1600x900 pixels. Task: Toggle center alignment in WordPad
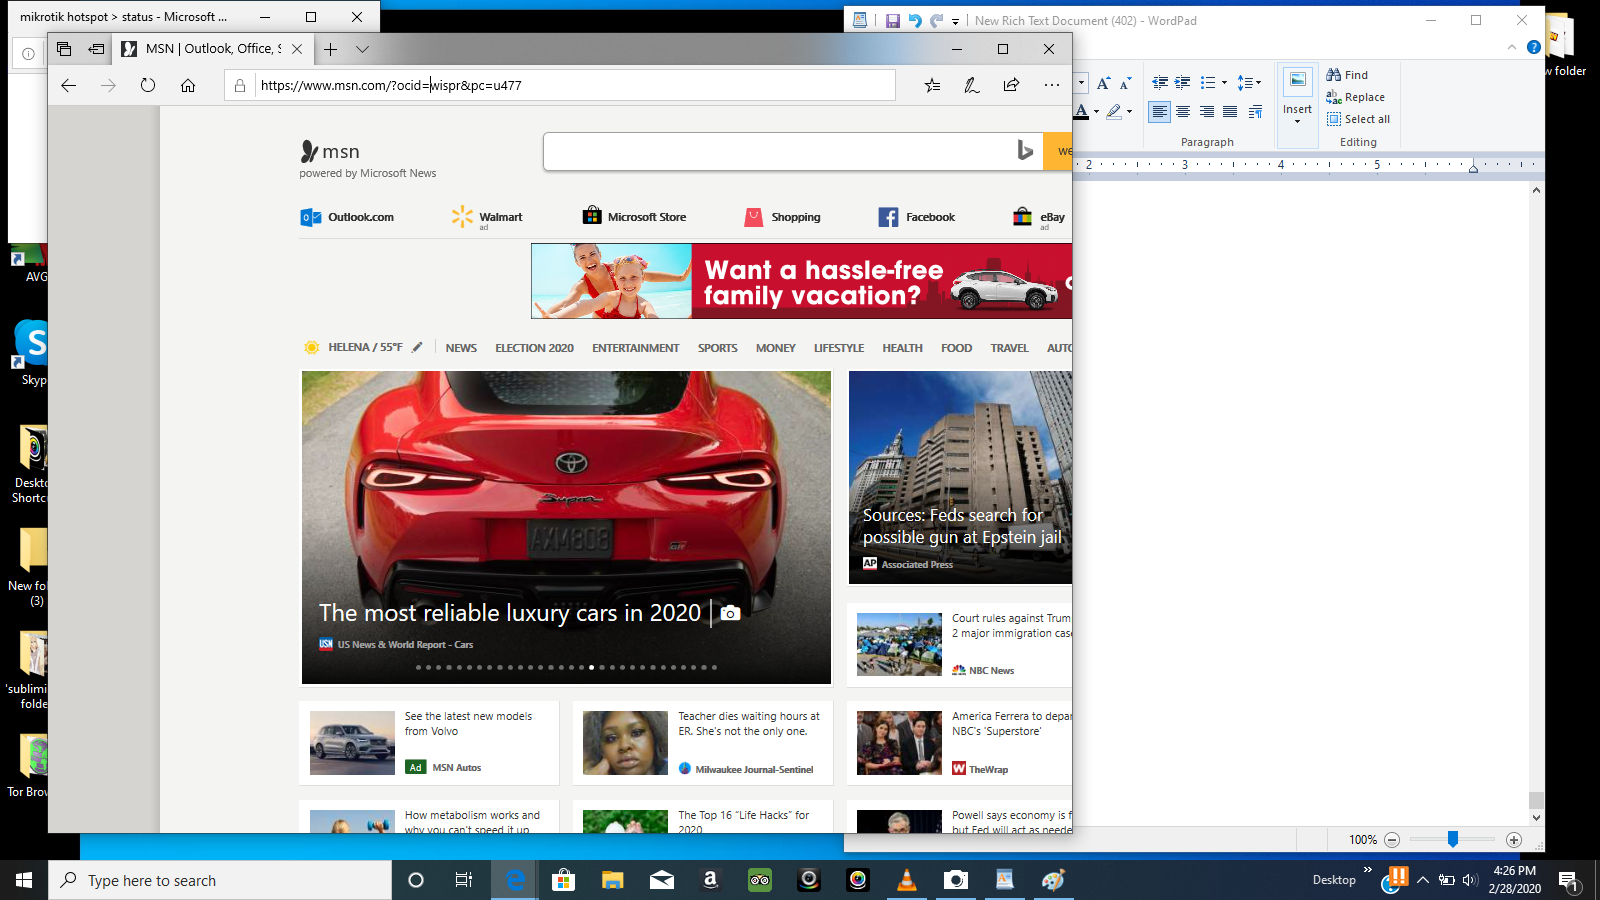pos(1183,112)
